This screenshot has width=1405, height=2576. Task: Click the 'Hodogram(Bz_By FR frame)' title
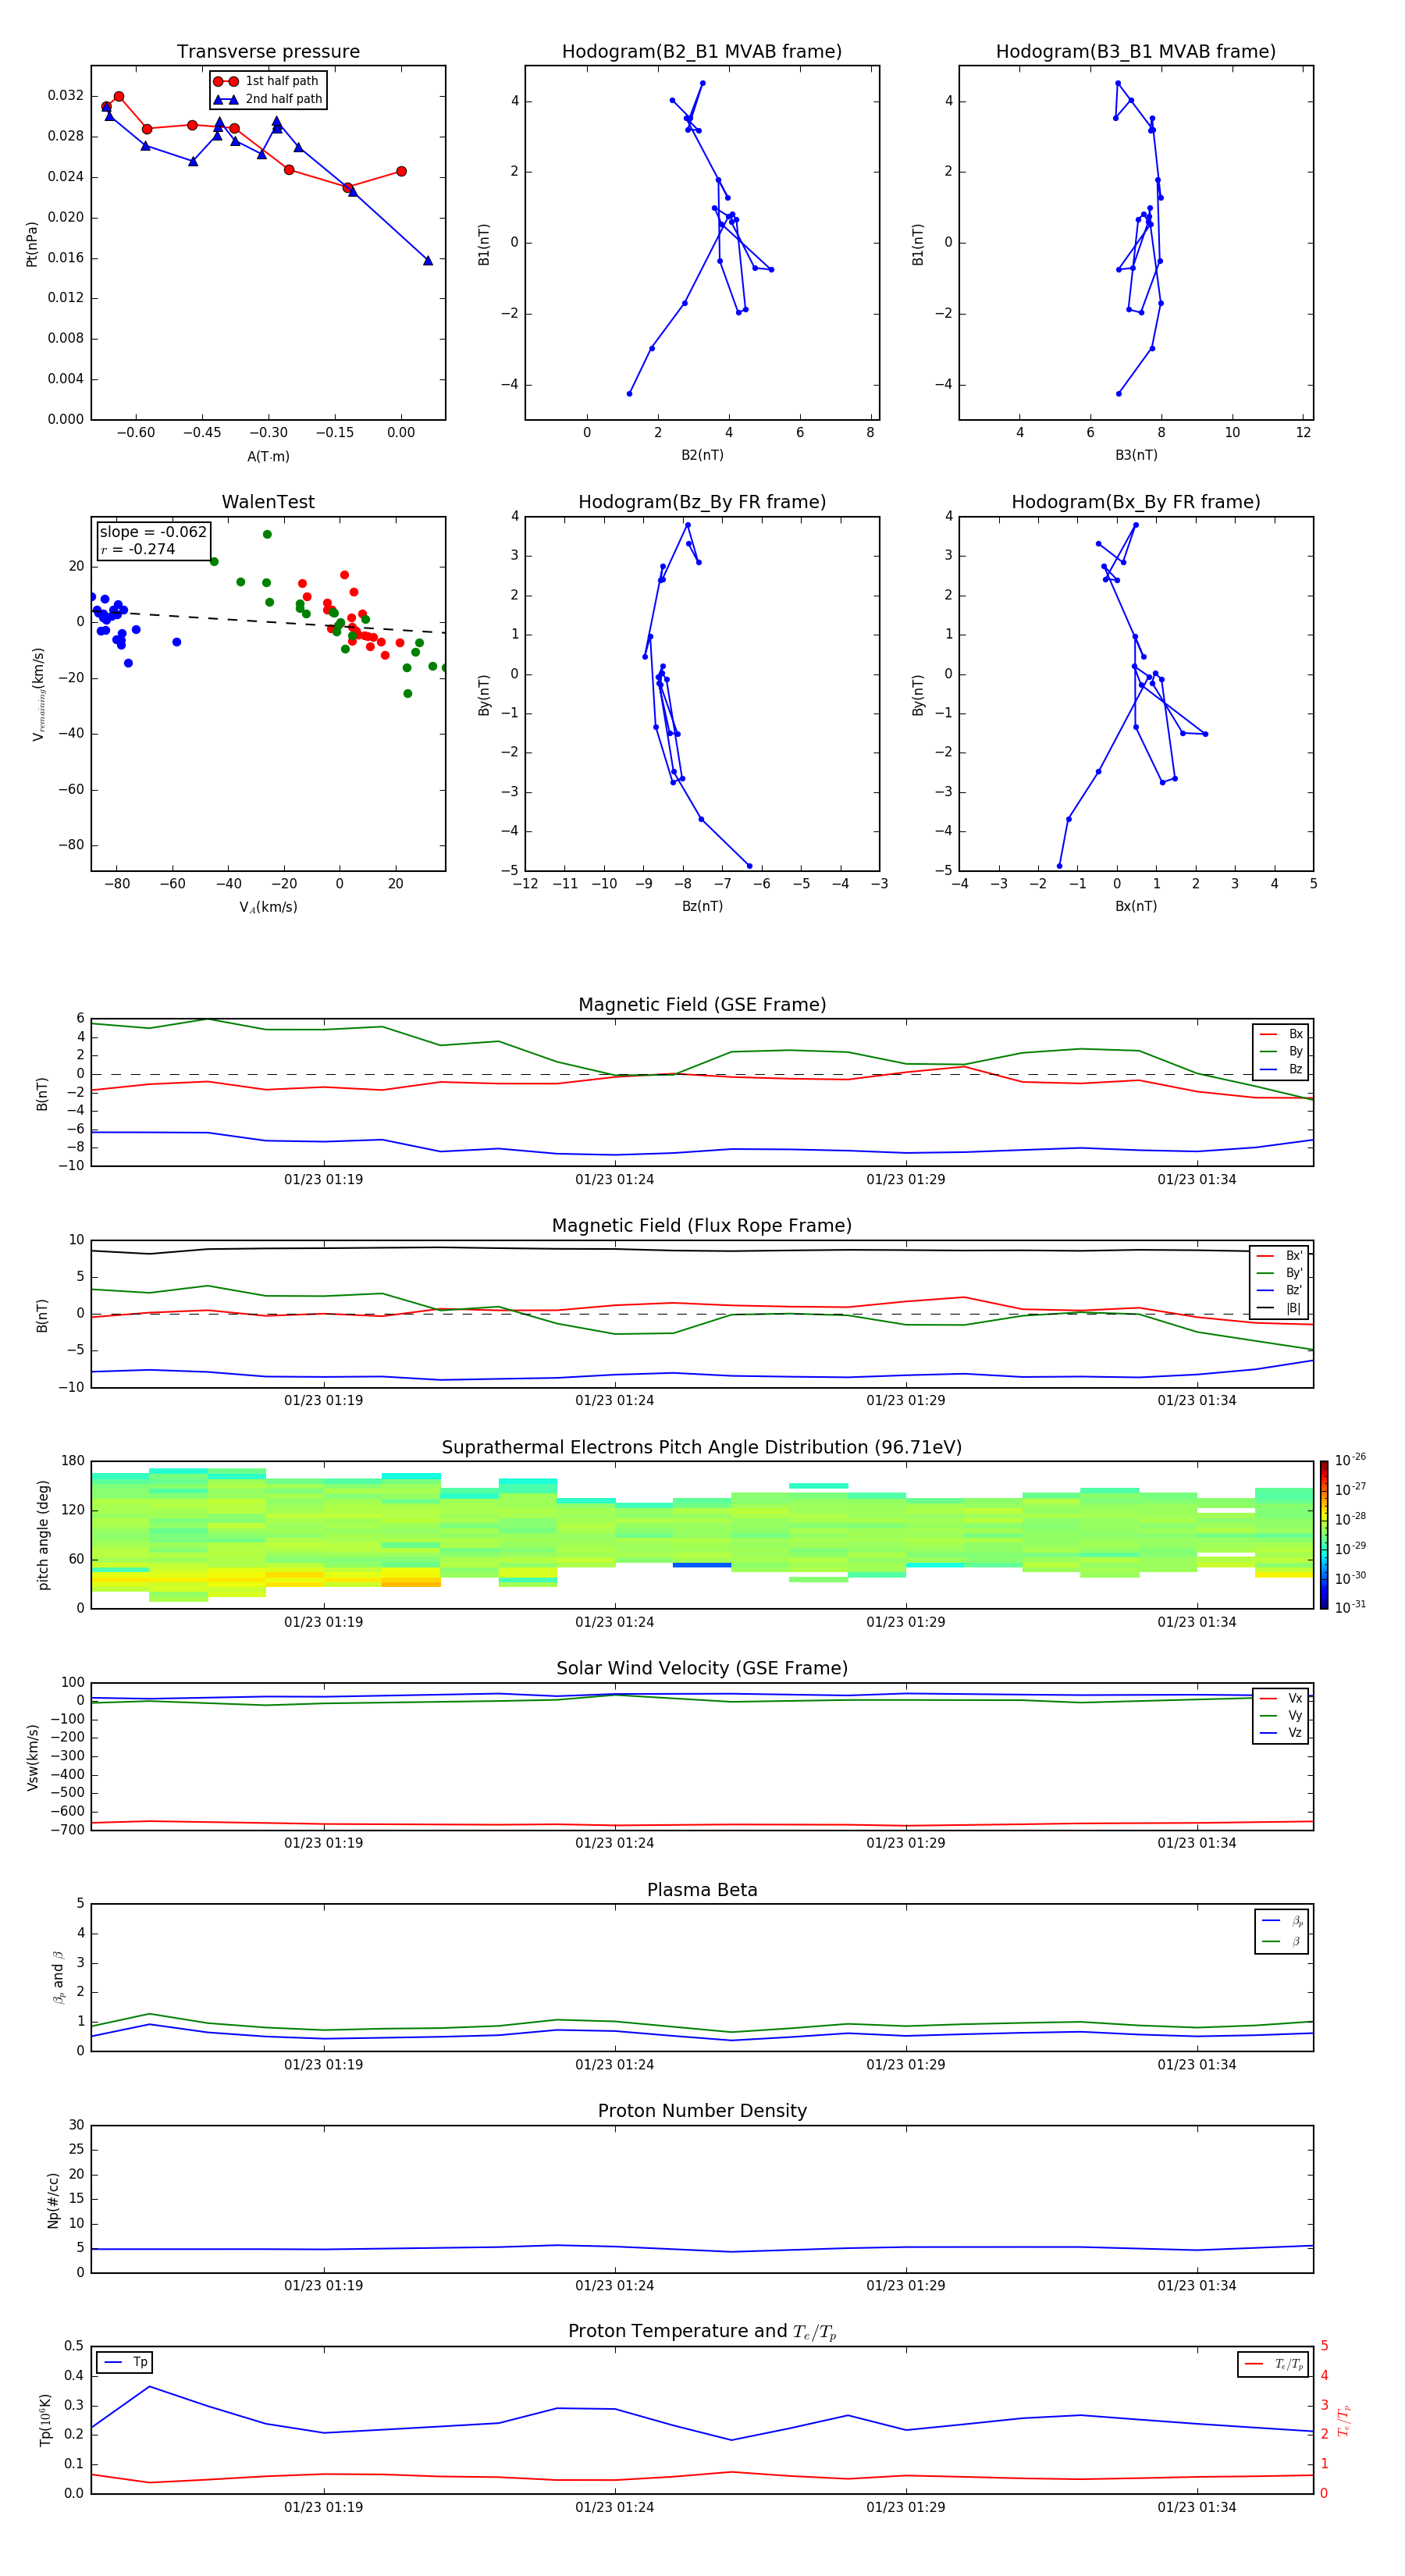(x=702, y=502)
